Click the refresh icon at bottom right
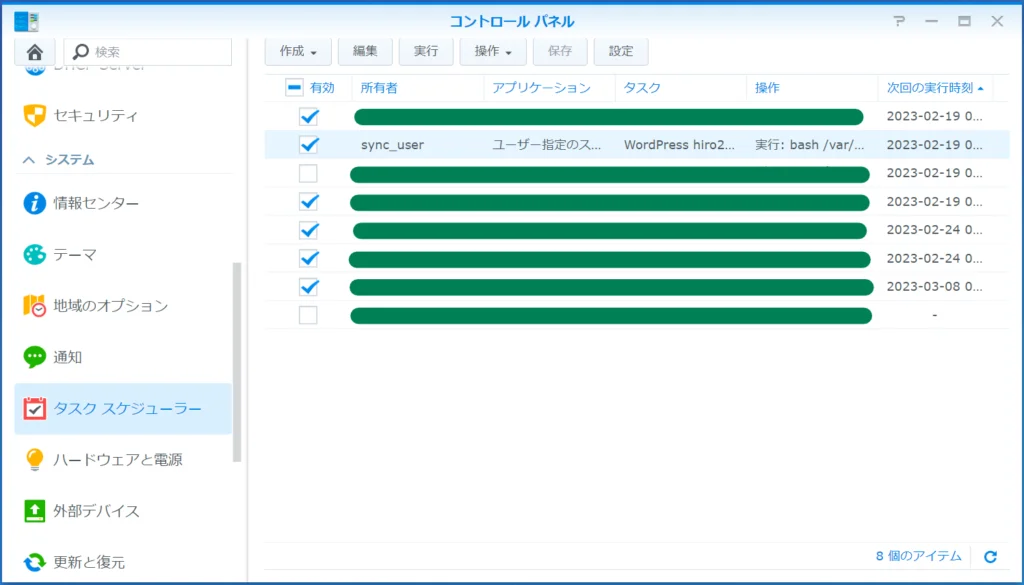1024x585 pixels. (x=990, y=556)
